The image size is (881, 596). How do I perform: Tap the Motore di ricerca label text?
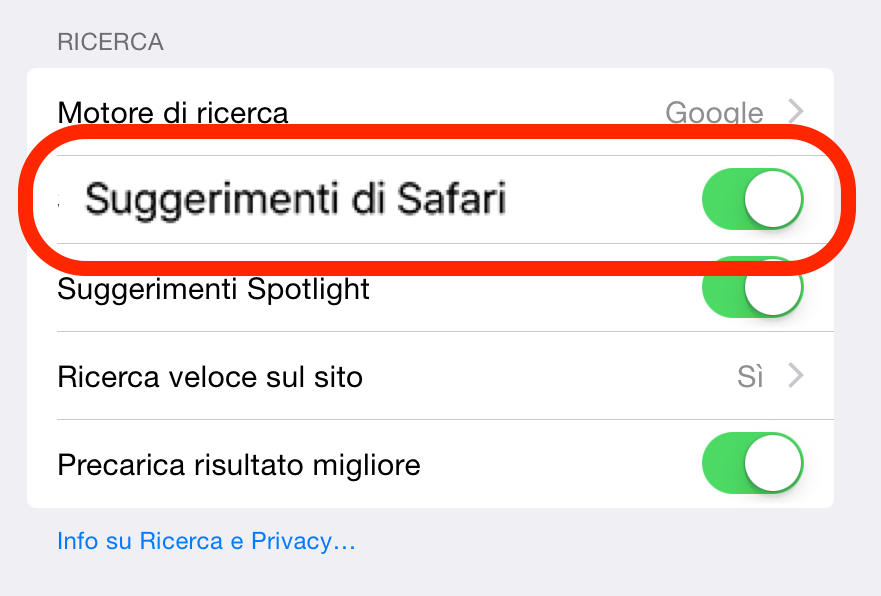[172, 113]
